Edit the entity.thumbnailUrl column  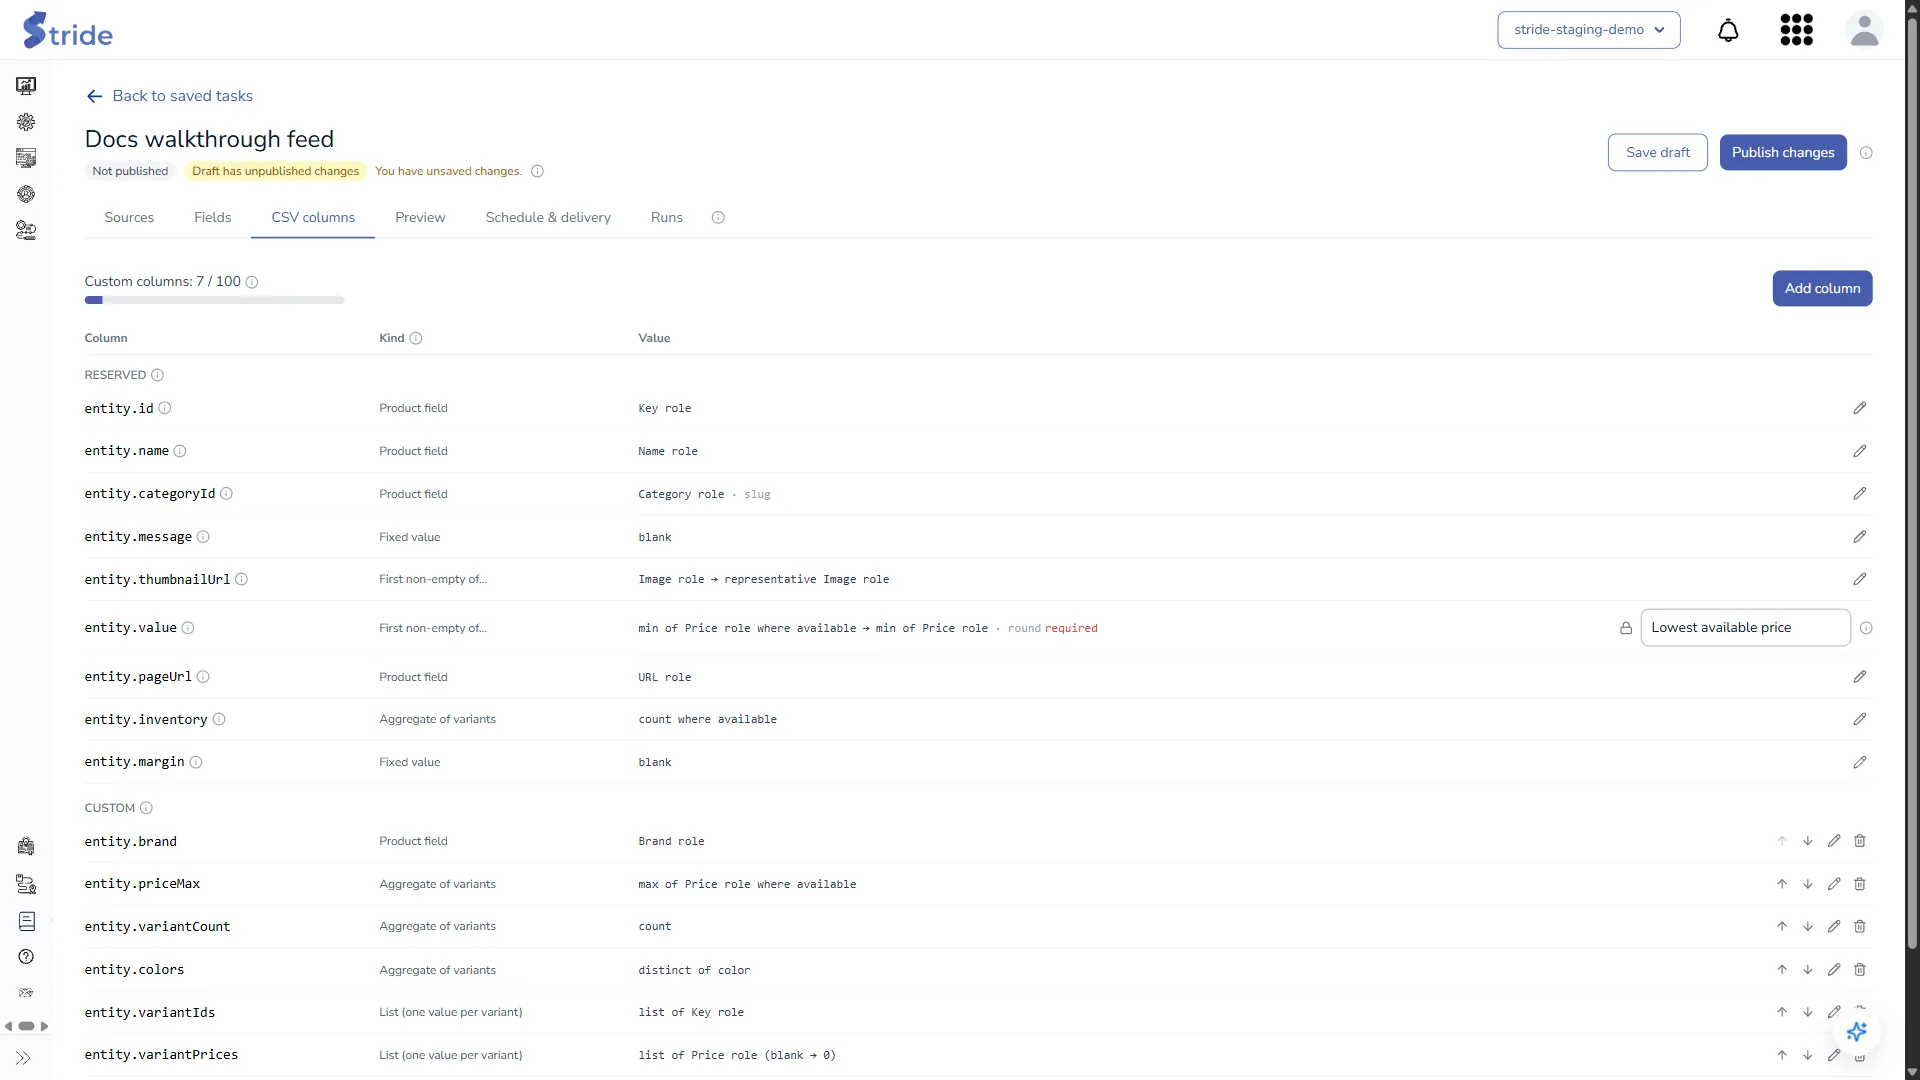click(1859, 579)
